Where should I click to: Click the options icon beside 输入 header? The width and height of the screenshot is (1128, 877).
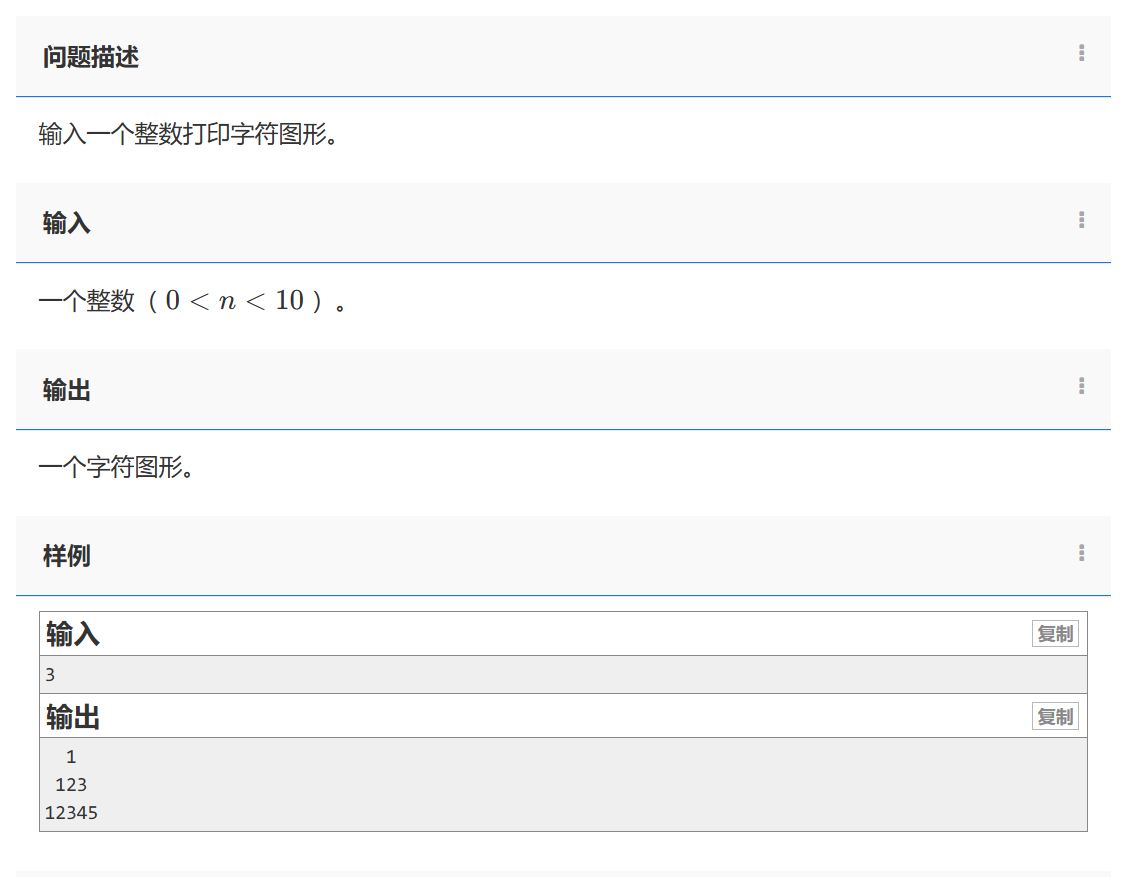(1080, 220)
